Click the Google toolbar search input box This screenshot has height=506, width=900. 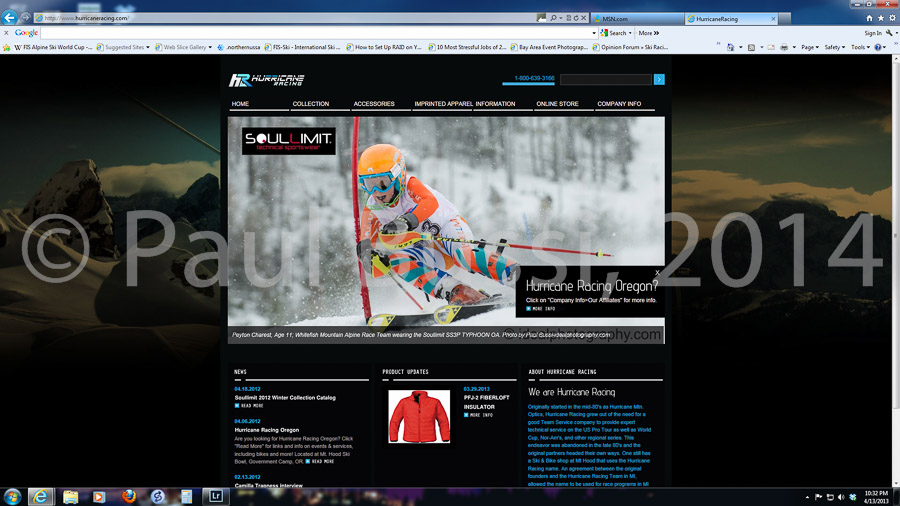coord(316,33)
